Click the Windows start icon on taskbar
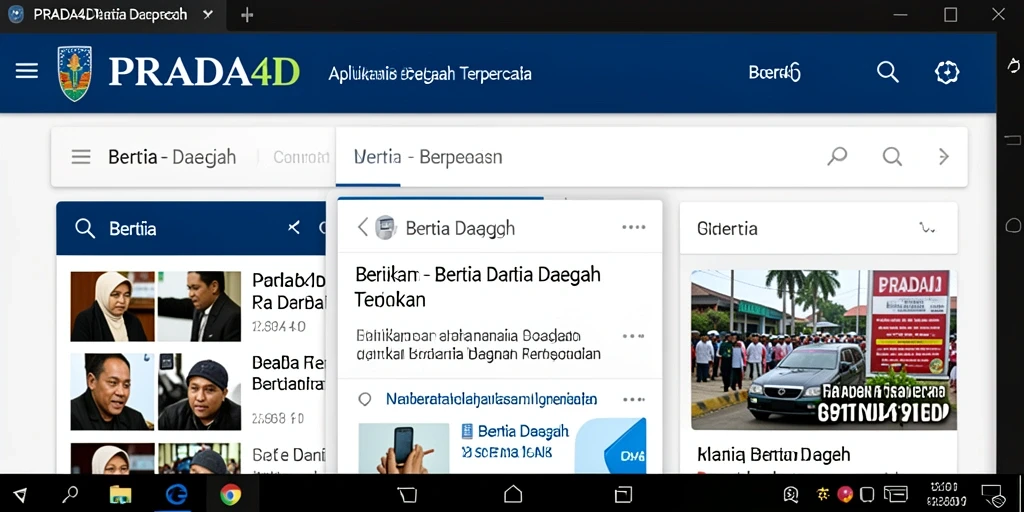The width and height of the screenshot is (1024, 512). tap(20, 495)
